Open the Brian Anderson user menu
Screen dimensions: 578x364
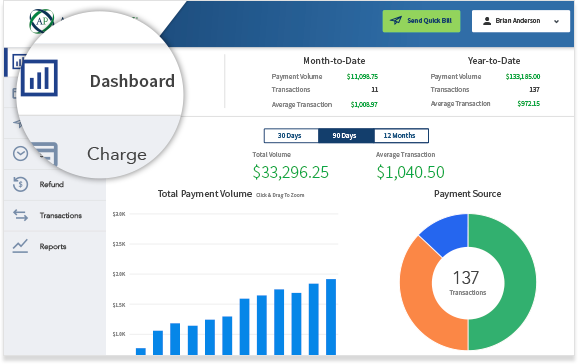click(x=520, y=21)
